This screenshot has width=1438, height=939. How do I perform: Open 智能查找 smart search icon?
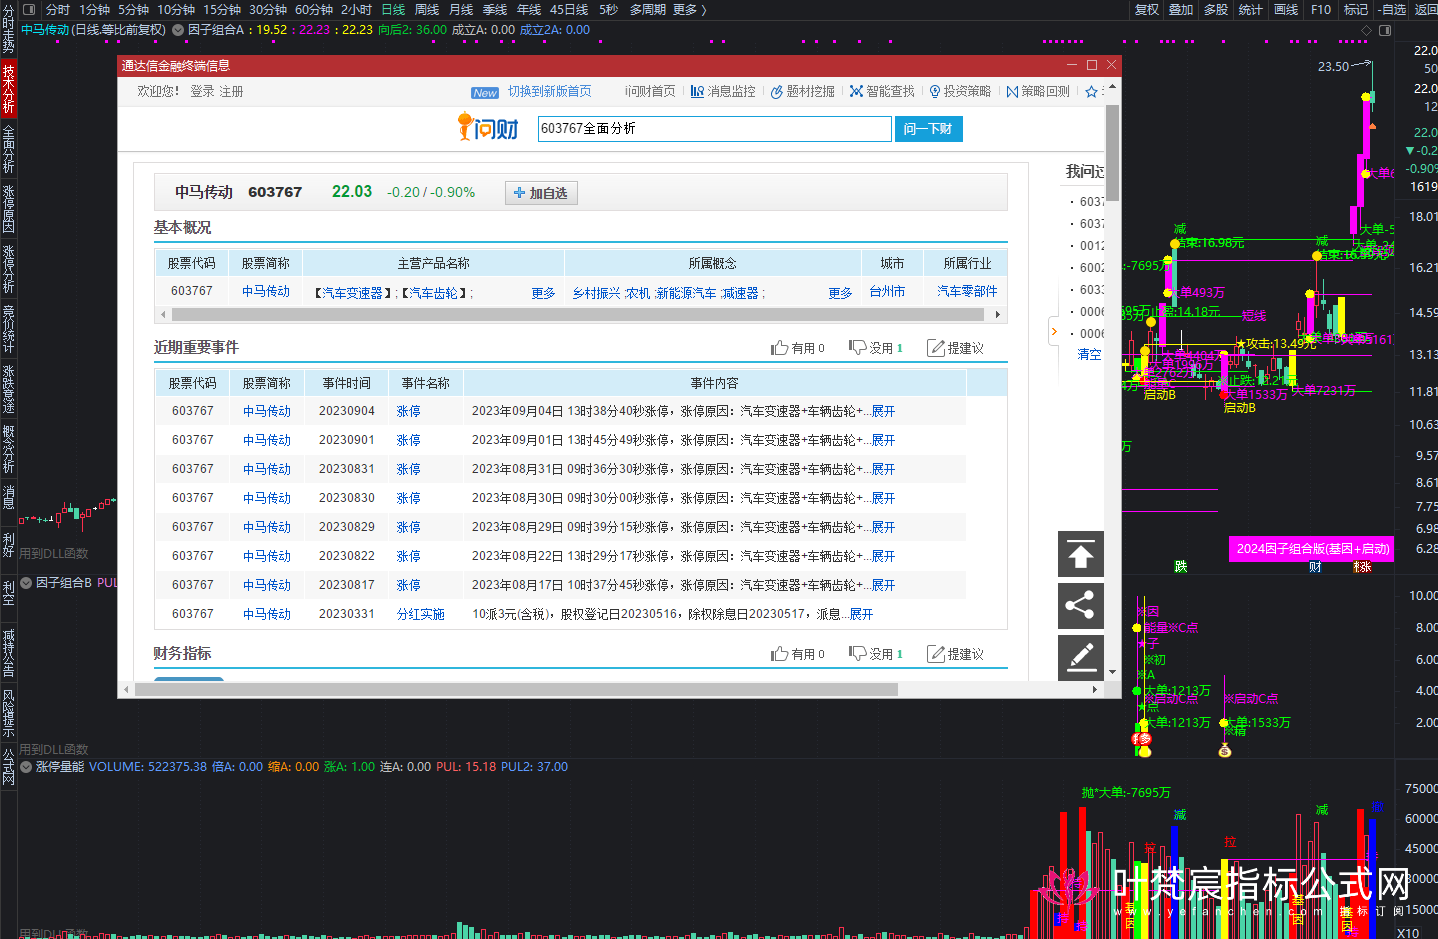pos(856,91)
